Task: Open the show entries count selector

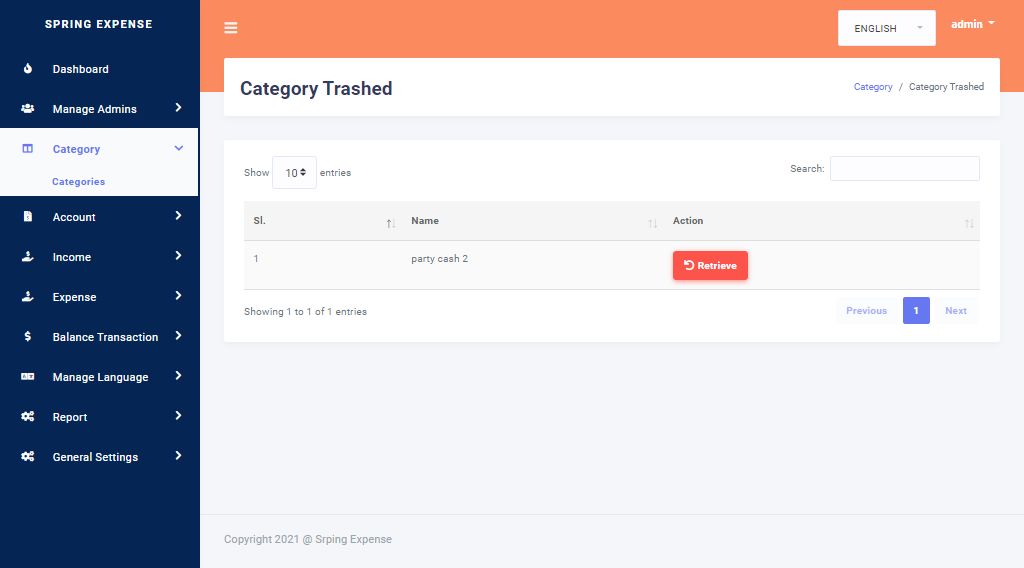Action: click(x=294, y=172)
